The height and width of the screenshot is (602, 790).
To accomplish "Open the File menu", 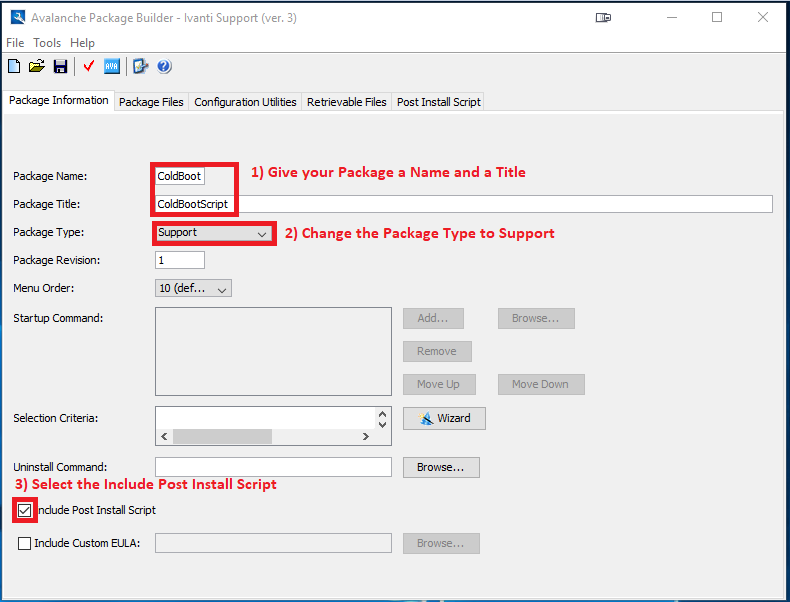I will [15, 43].
